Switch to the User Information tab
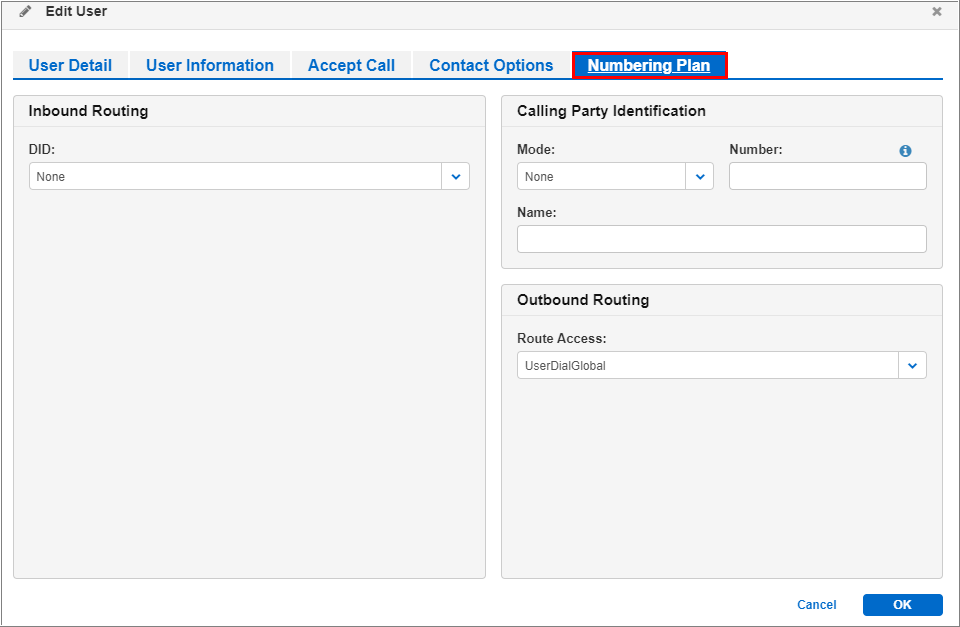The image size is (960, 627). 210,65
